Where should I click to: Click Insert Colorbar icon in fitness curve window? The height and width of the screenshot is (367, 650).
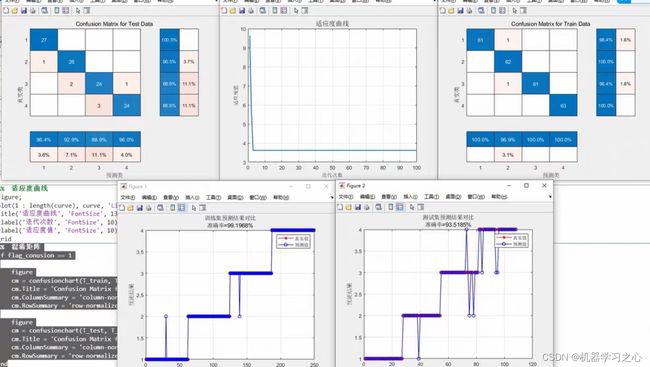275,10
